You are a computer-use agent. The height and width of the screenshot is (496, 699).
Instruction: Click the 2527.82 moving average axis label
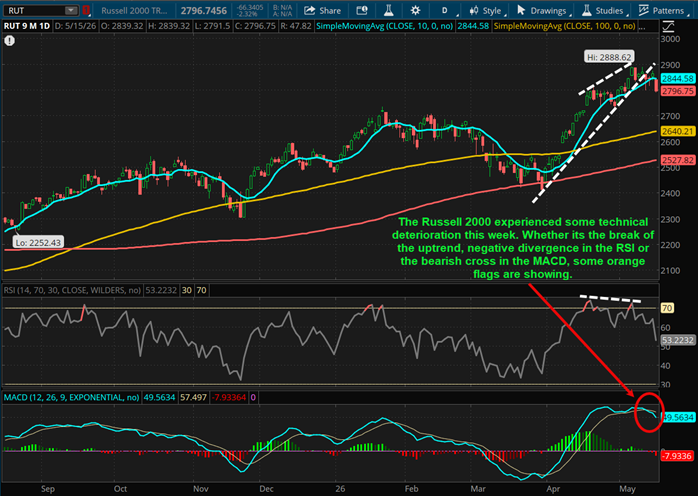click(677, 160)
